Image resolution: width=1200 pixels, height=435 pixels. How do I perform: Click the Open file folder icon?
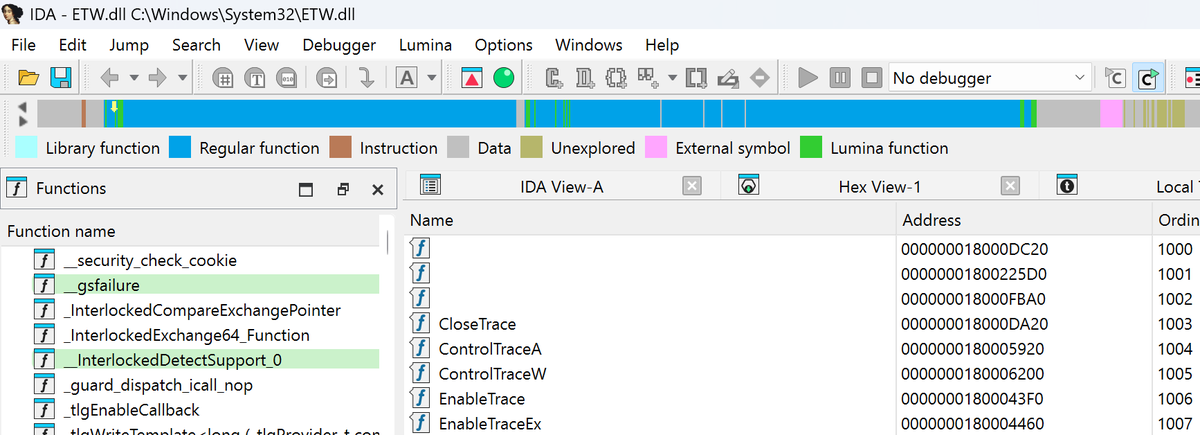(28, 77)
